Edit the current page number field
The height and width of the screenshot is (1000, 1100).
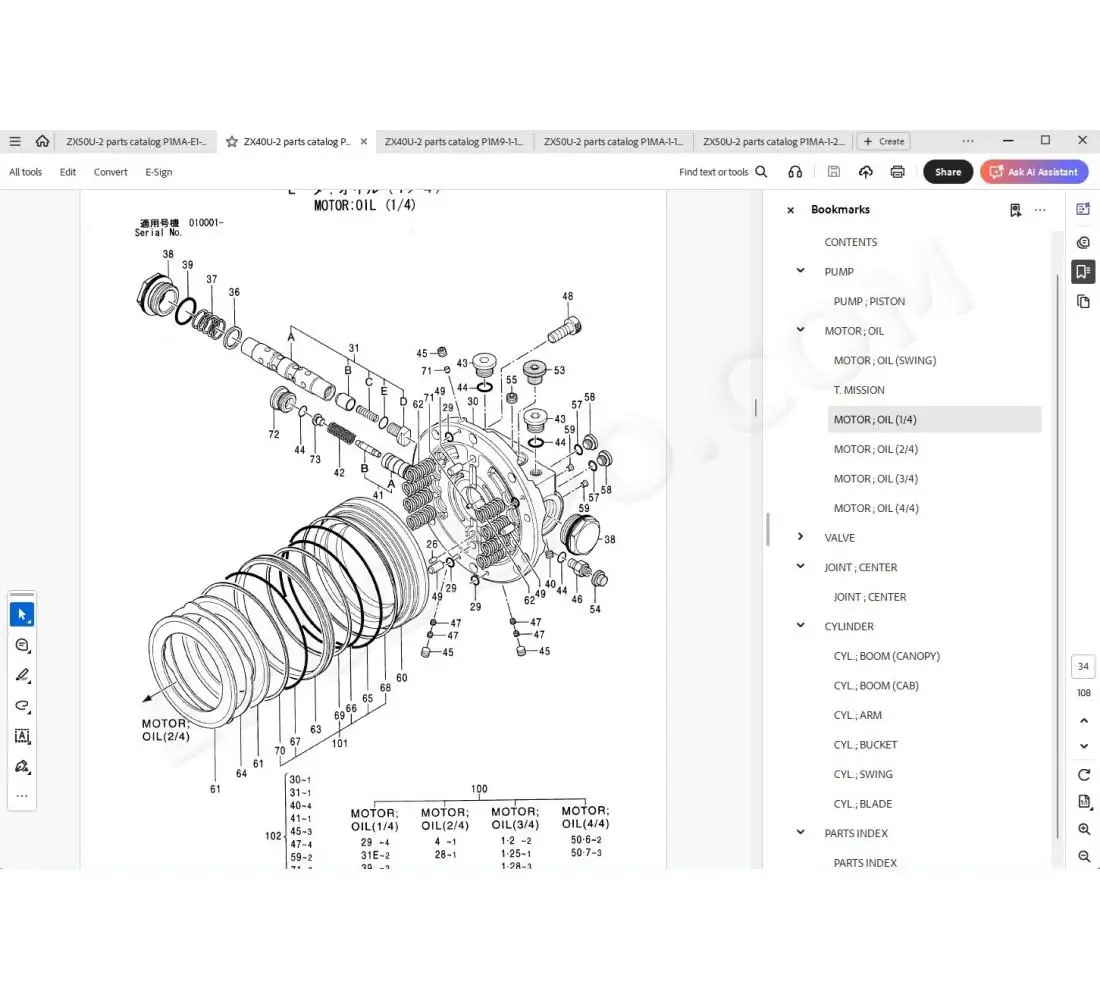[1083, 665]
